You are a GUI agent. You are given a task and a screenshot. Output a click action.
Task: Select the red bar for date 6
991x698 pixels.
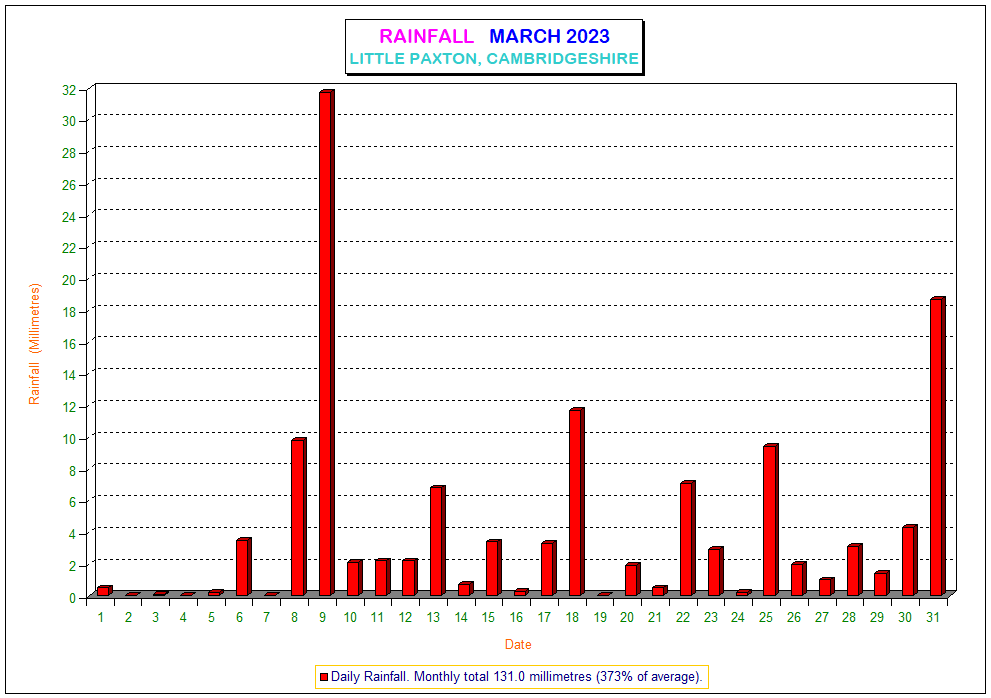[243, 567]
